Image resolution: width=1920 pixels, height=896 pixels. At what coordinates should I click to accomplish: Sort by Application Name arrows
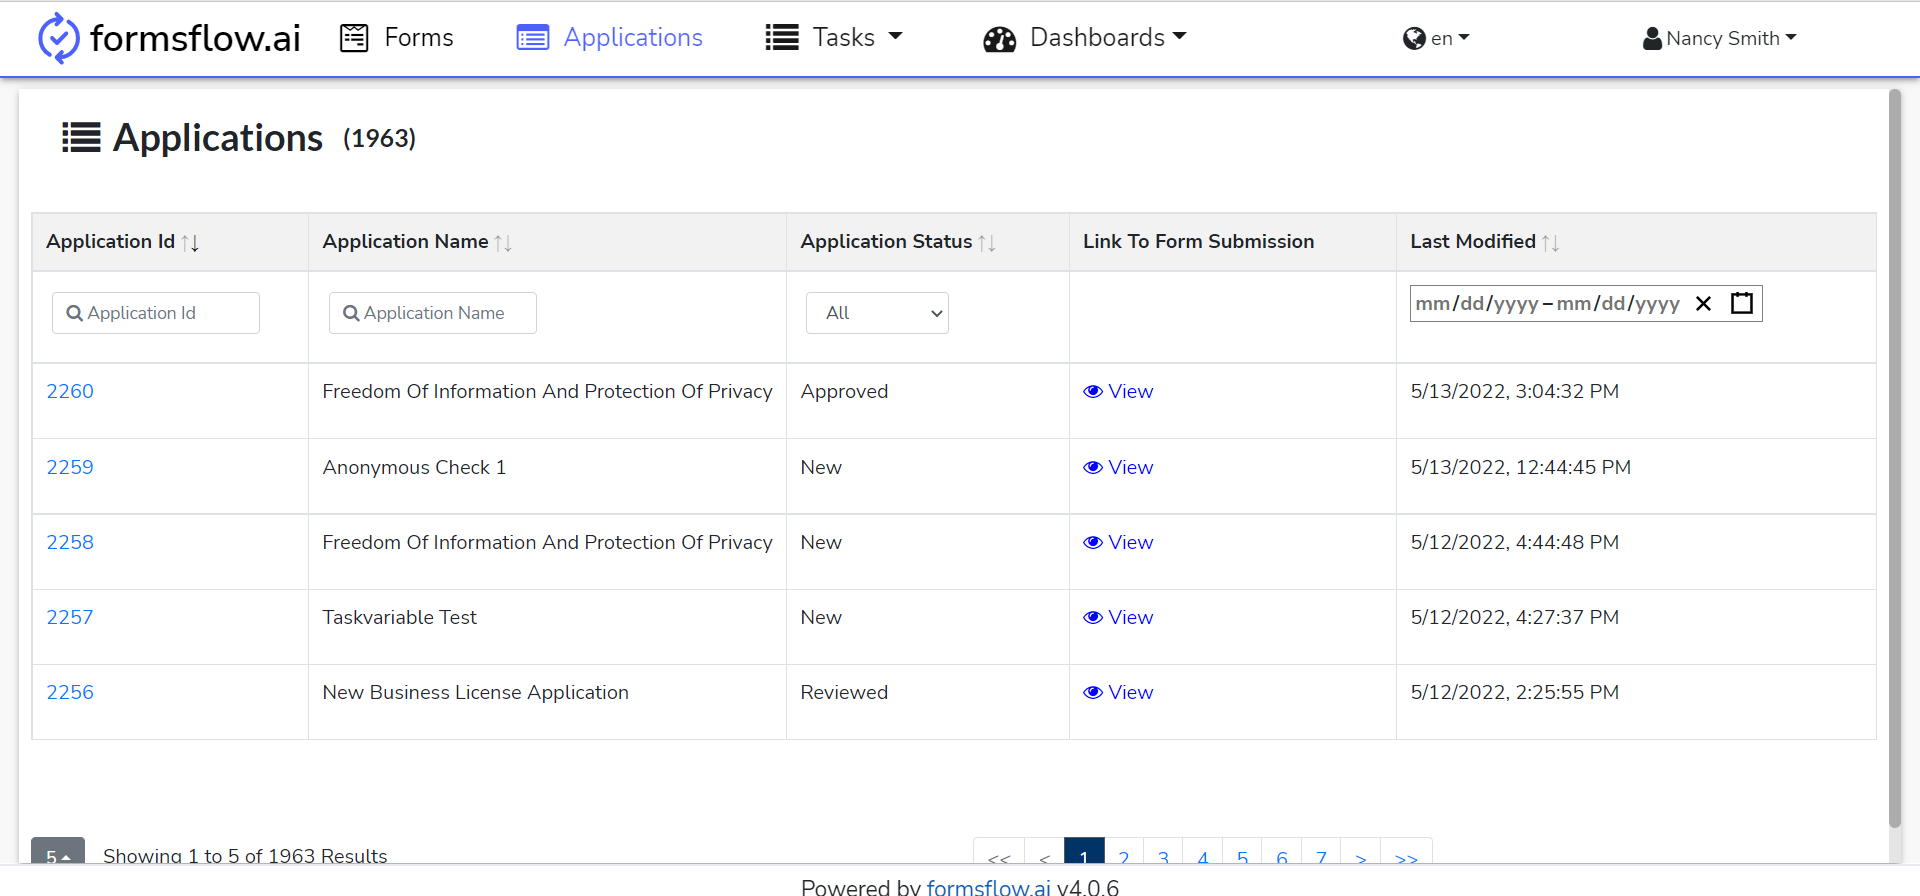[503, 242]
